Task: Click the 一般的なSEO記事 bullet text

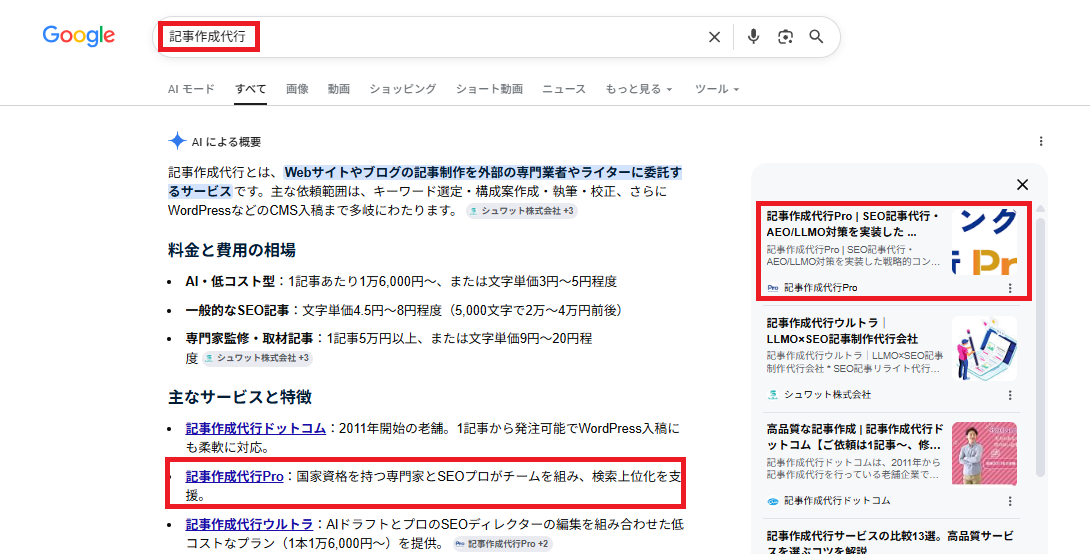Action: coord(407,310)
